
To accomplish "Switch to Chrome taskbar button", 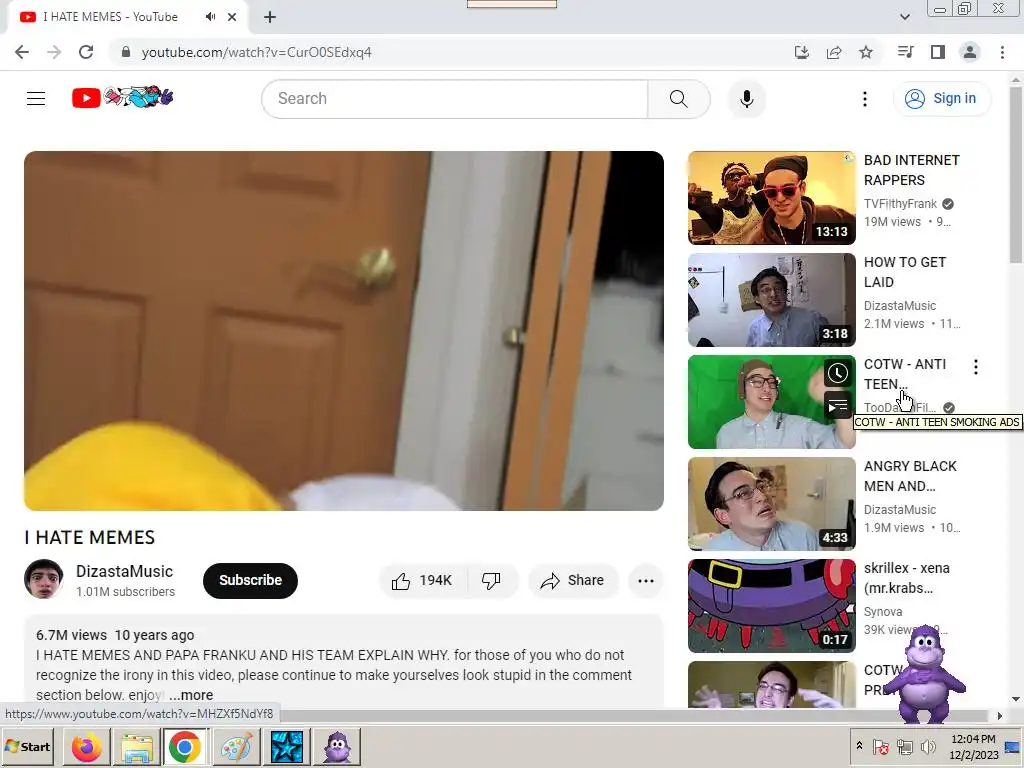I will pyautogui.click(x=185, y=746).
